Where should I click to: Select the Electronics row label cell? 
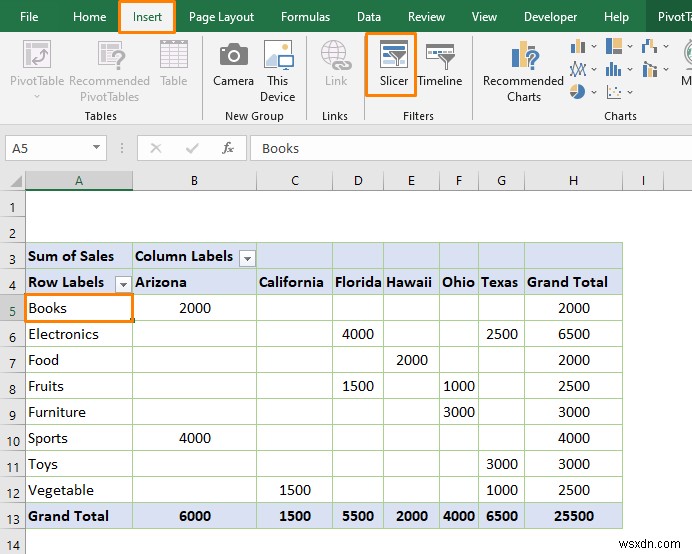79,334
